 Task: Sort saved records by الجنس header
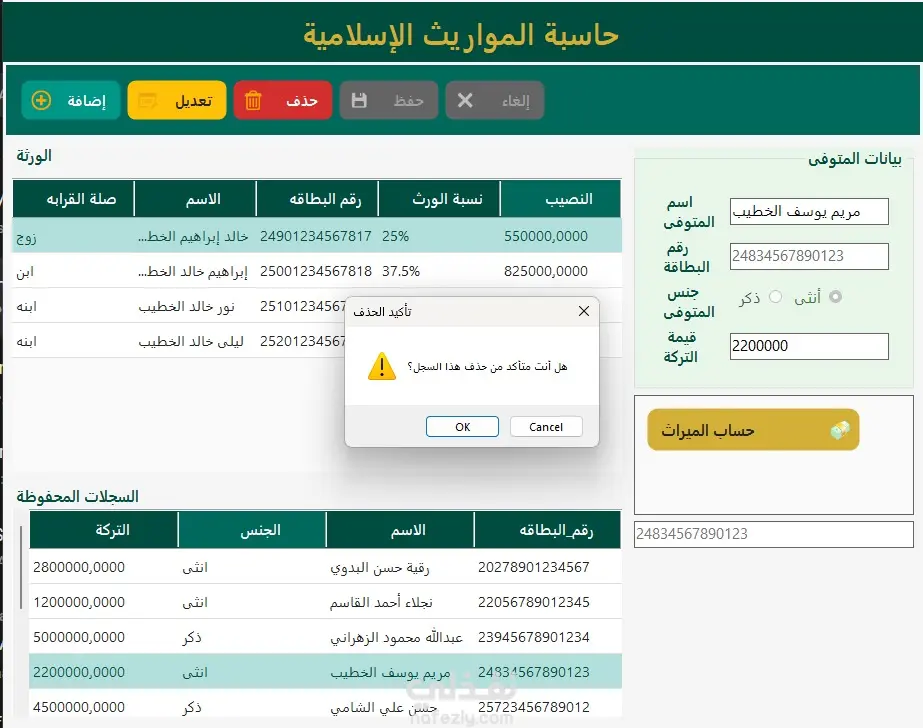pos(252,530)
